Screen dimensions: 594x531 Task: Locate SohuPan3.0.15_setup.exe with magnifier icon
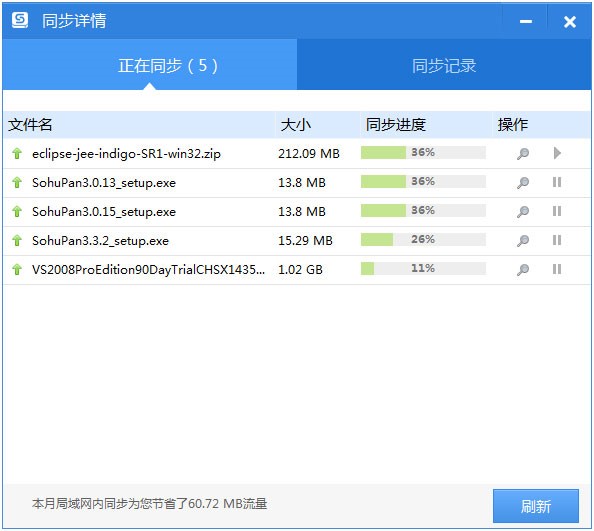tap(523, 211)
